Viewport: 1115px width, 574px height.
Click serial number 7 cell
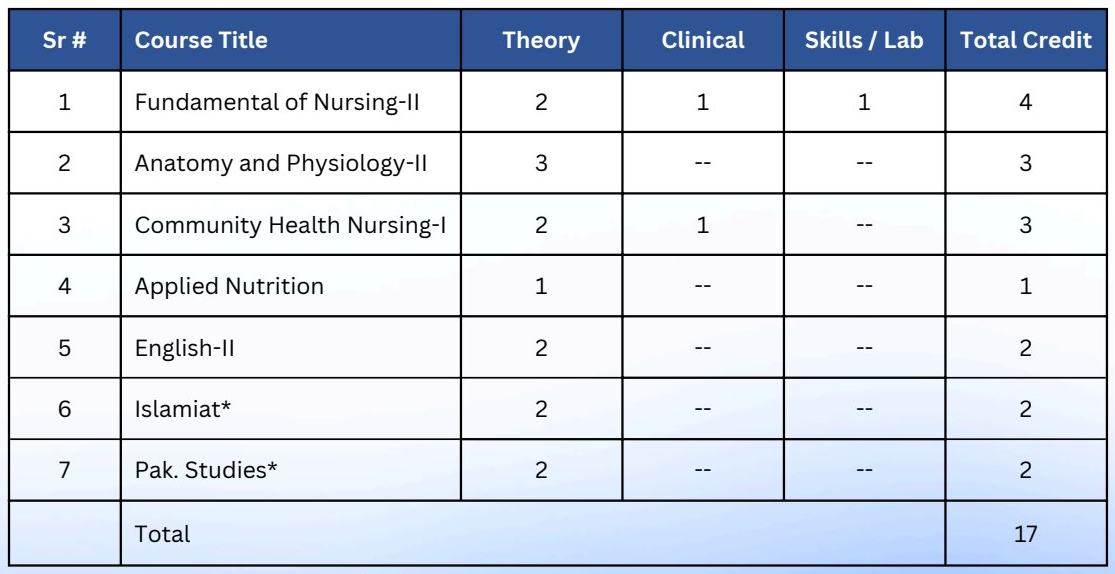(65, 470)
